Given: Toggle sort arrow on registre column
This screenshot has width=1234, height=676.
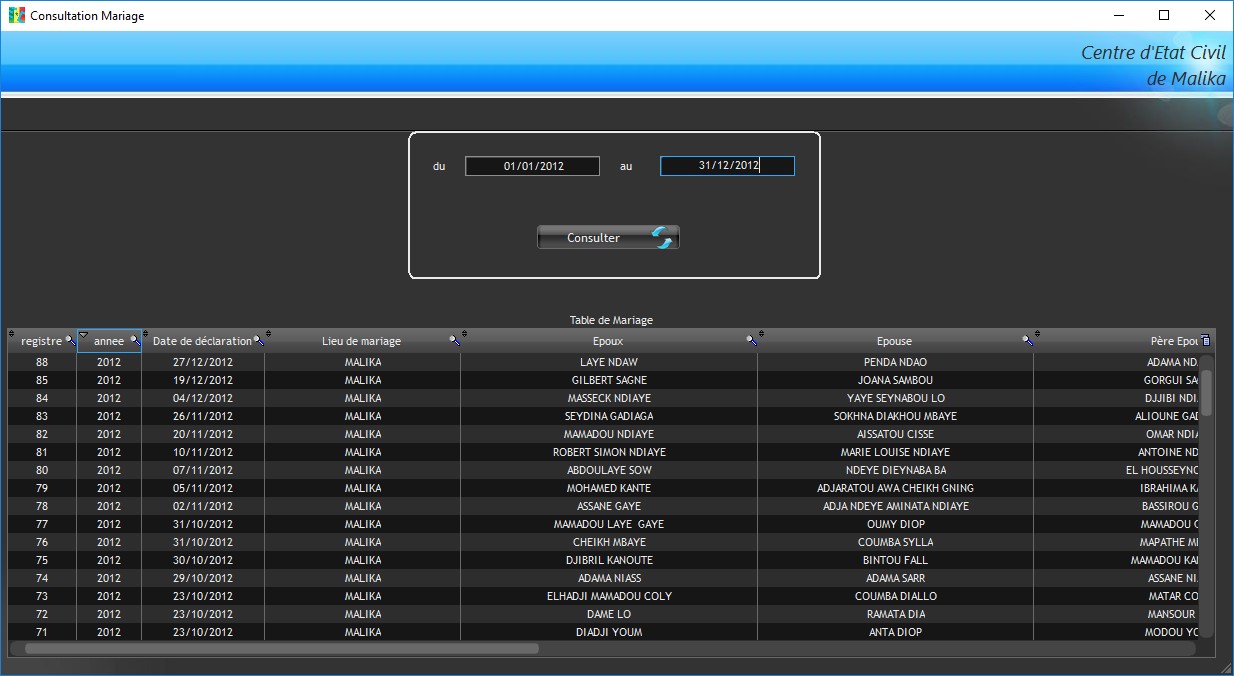Looking at the screenshot, I should (12, 334).
